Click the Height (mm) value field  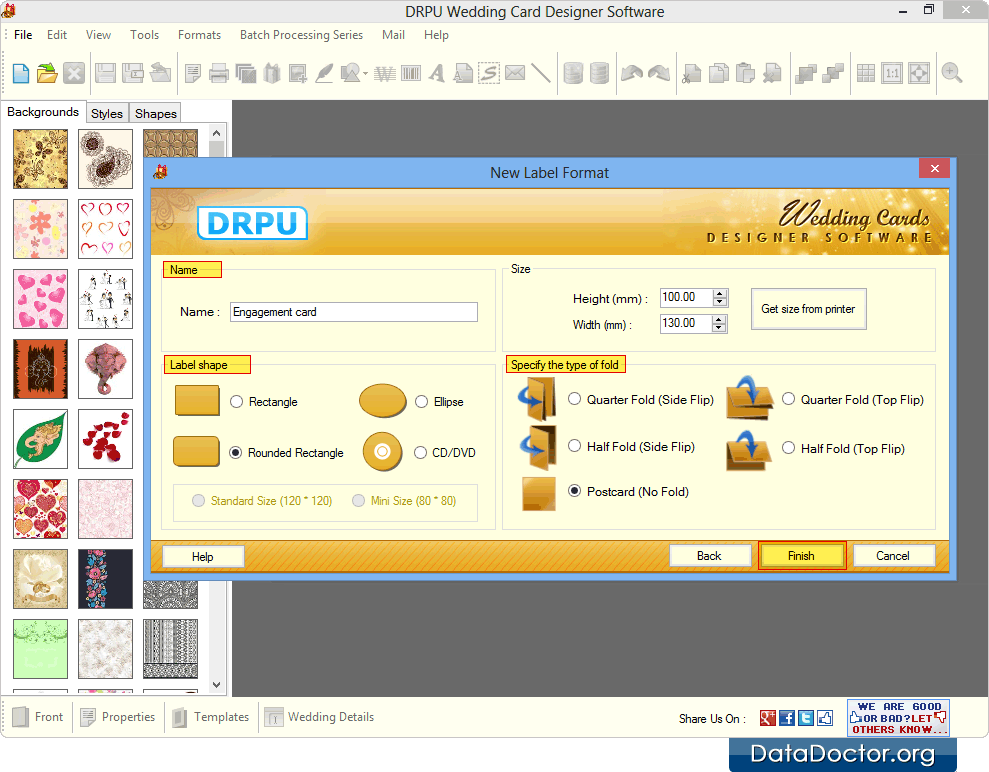(686, 298)
